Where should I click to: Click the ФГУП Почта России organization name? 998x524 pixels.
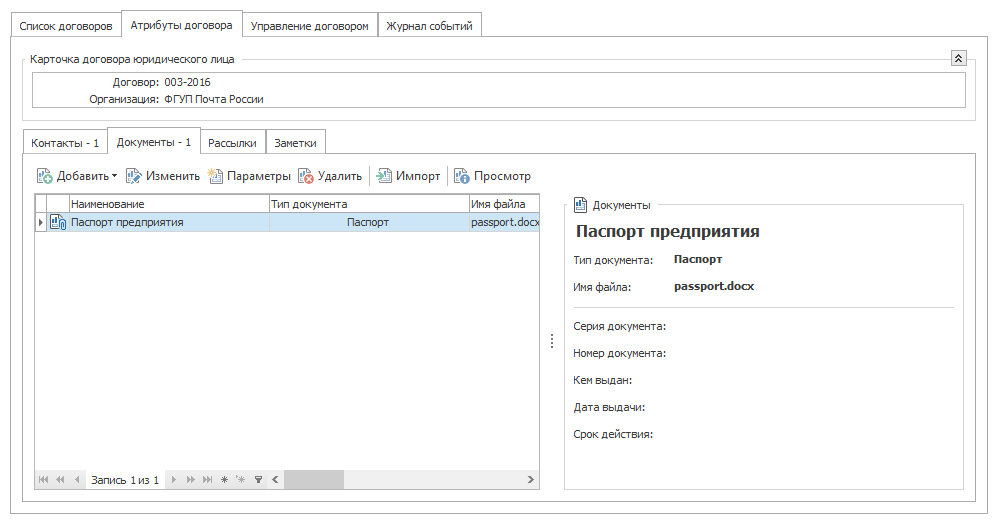[x=214, y=99]
